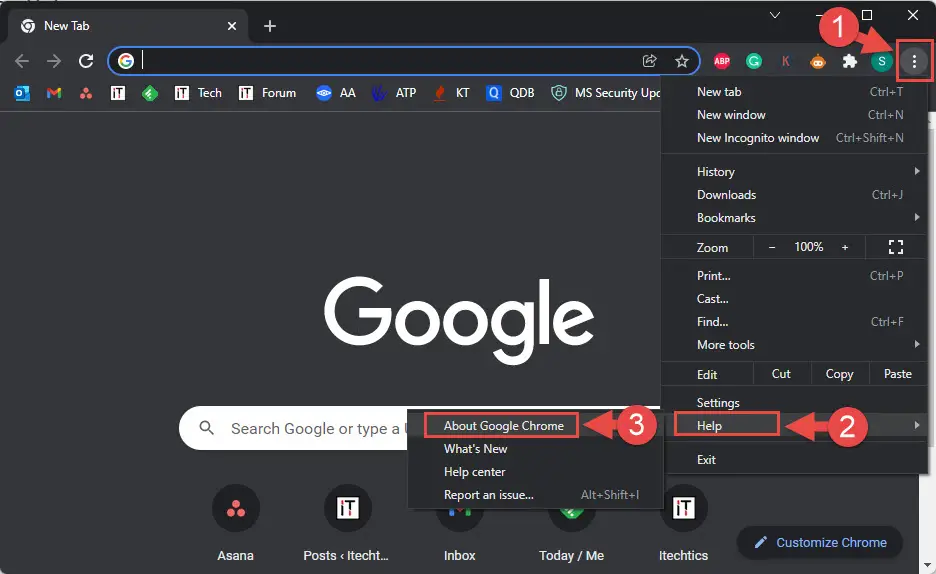Open the tab search dropdown arrow
Viewport: 936px width, 574px height.
(x=775, y=15)
